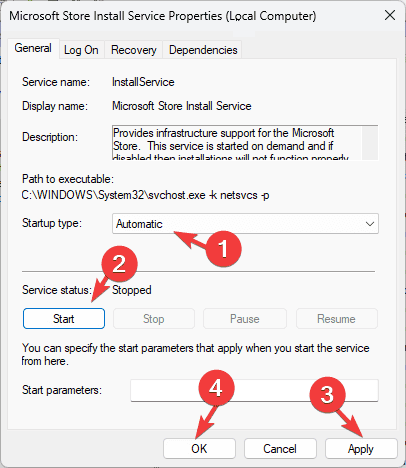Click the disabled Stop button
Image resolution: width=406 pixels, height=468 pixels.
pos(154,319)
